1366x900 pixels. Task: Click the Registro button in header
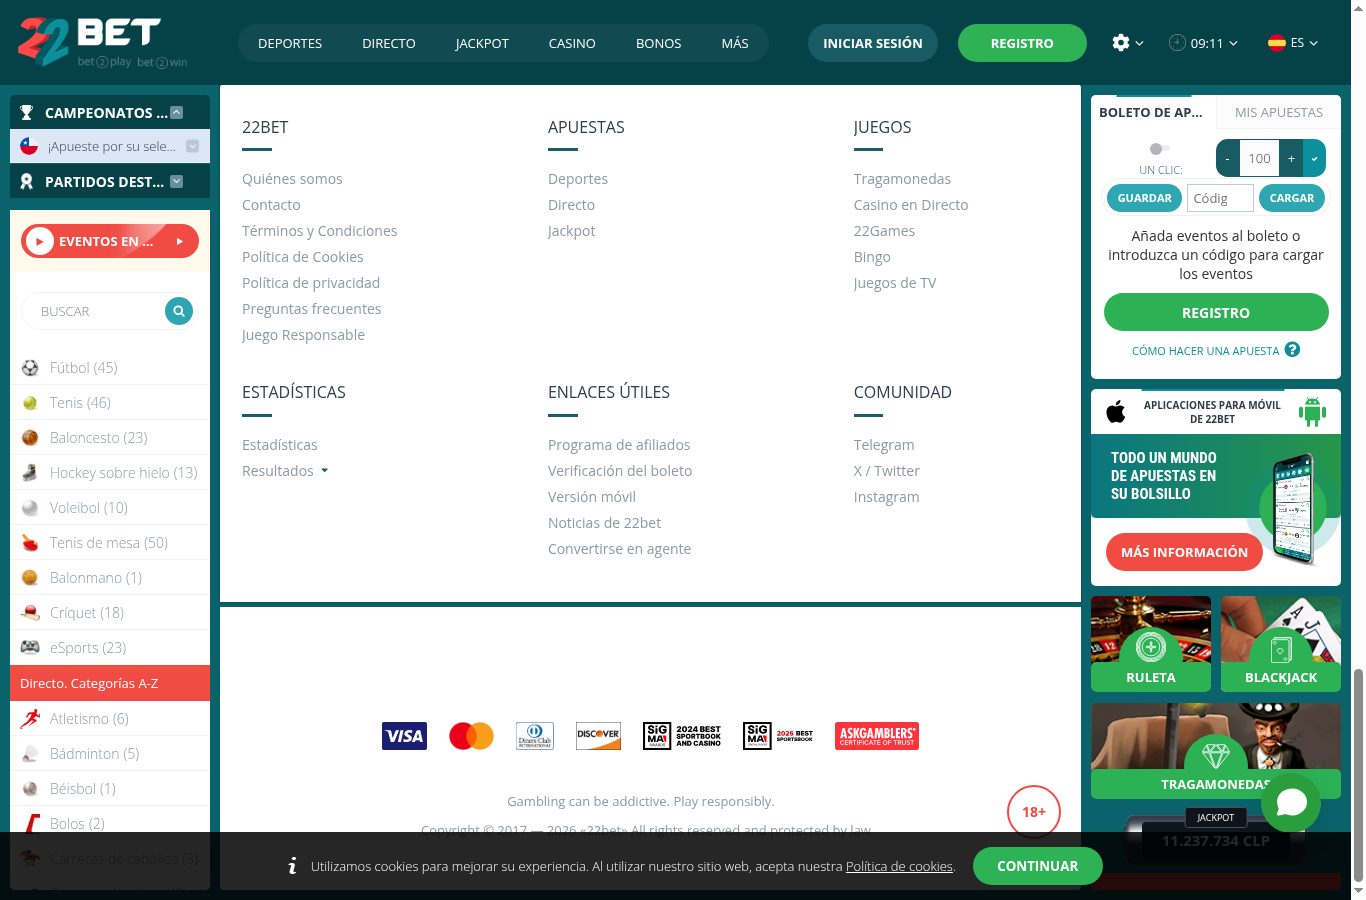pos(1022,43)
